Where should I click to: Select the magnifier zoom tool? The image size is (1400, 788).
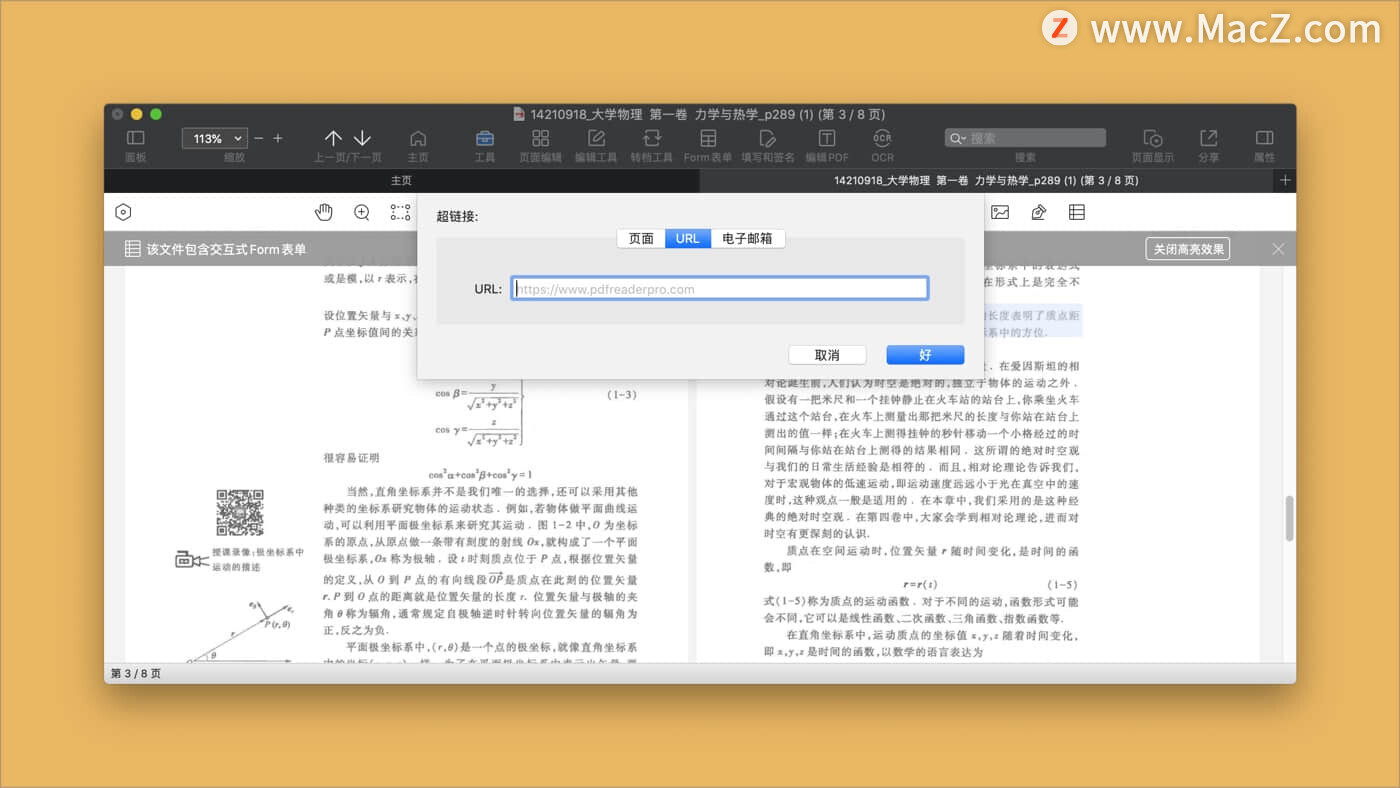362,212
